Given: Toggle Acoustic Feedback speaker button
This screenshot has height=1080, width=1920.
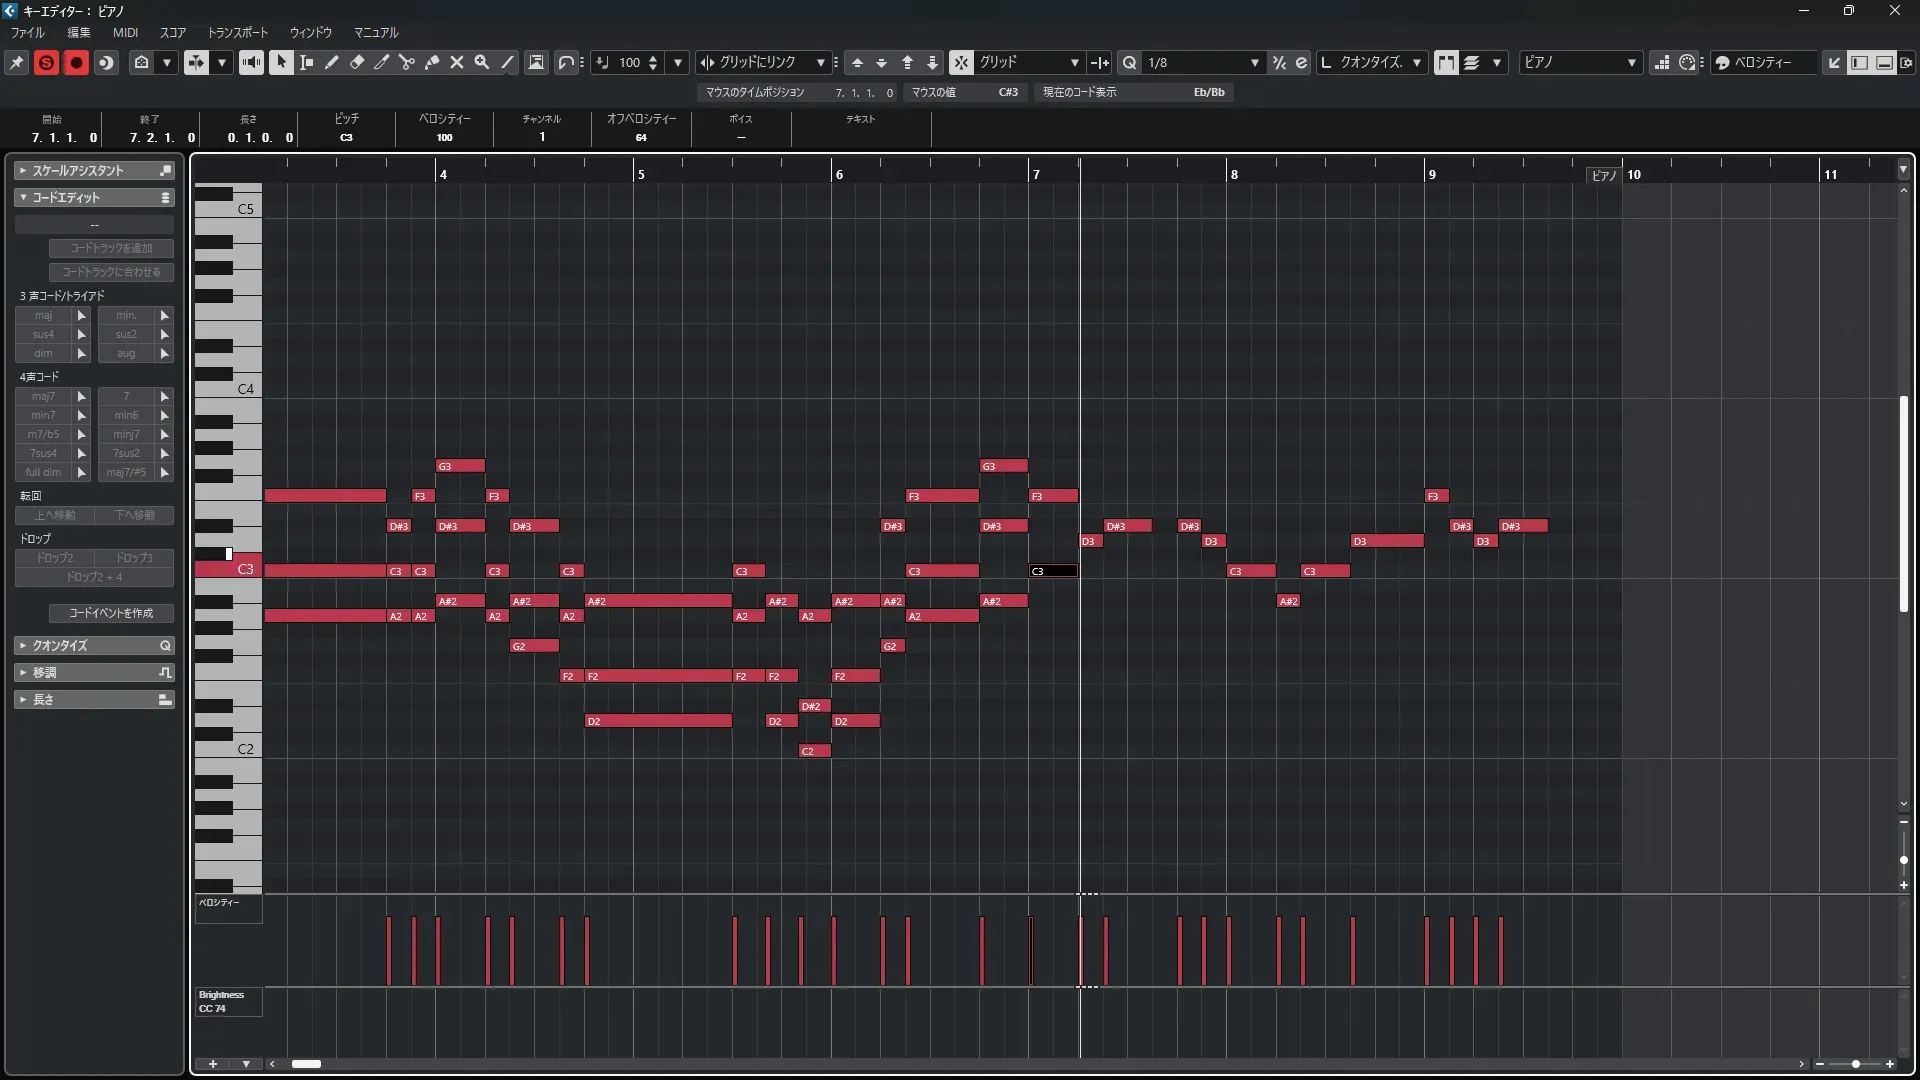Looking at the screenshot, I should click(251, 62).
